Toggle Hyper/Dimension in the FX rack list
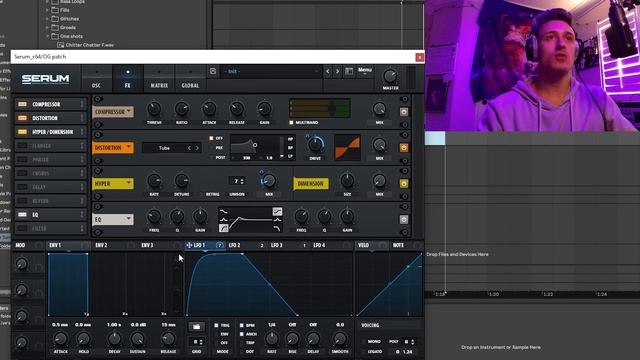 tap(22, 132)
